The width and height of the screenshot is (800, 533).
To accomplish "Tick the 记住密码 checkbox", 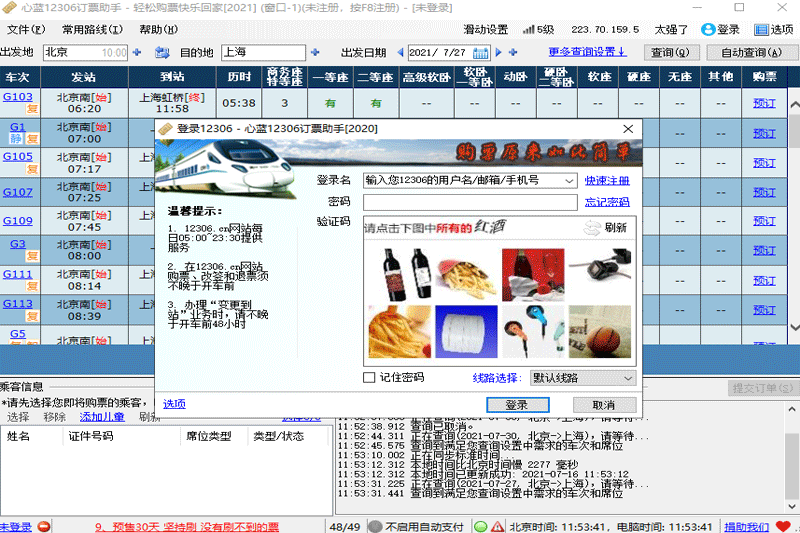I will coord(369,378).
